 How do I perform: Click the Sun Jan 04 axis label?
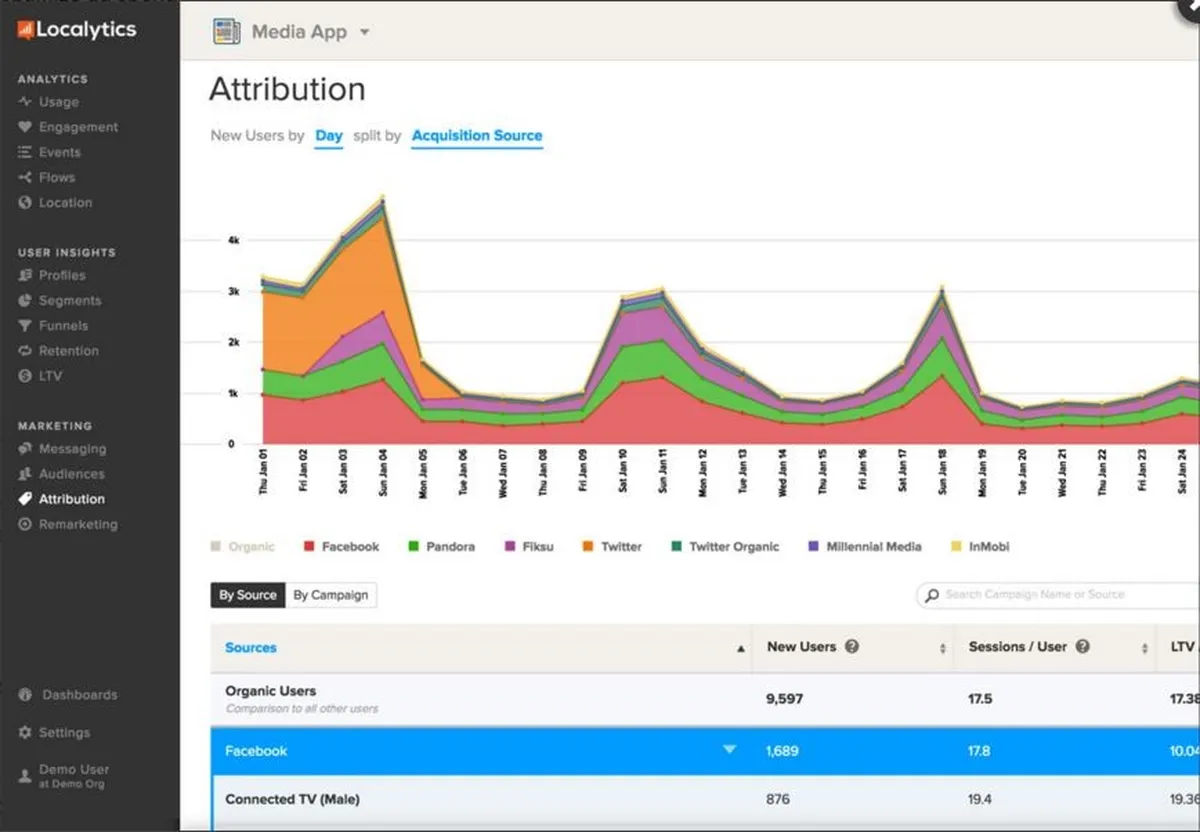(383, 474)
